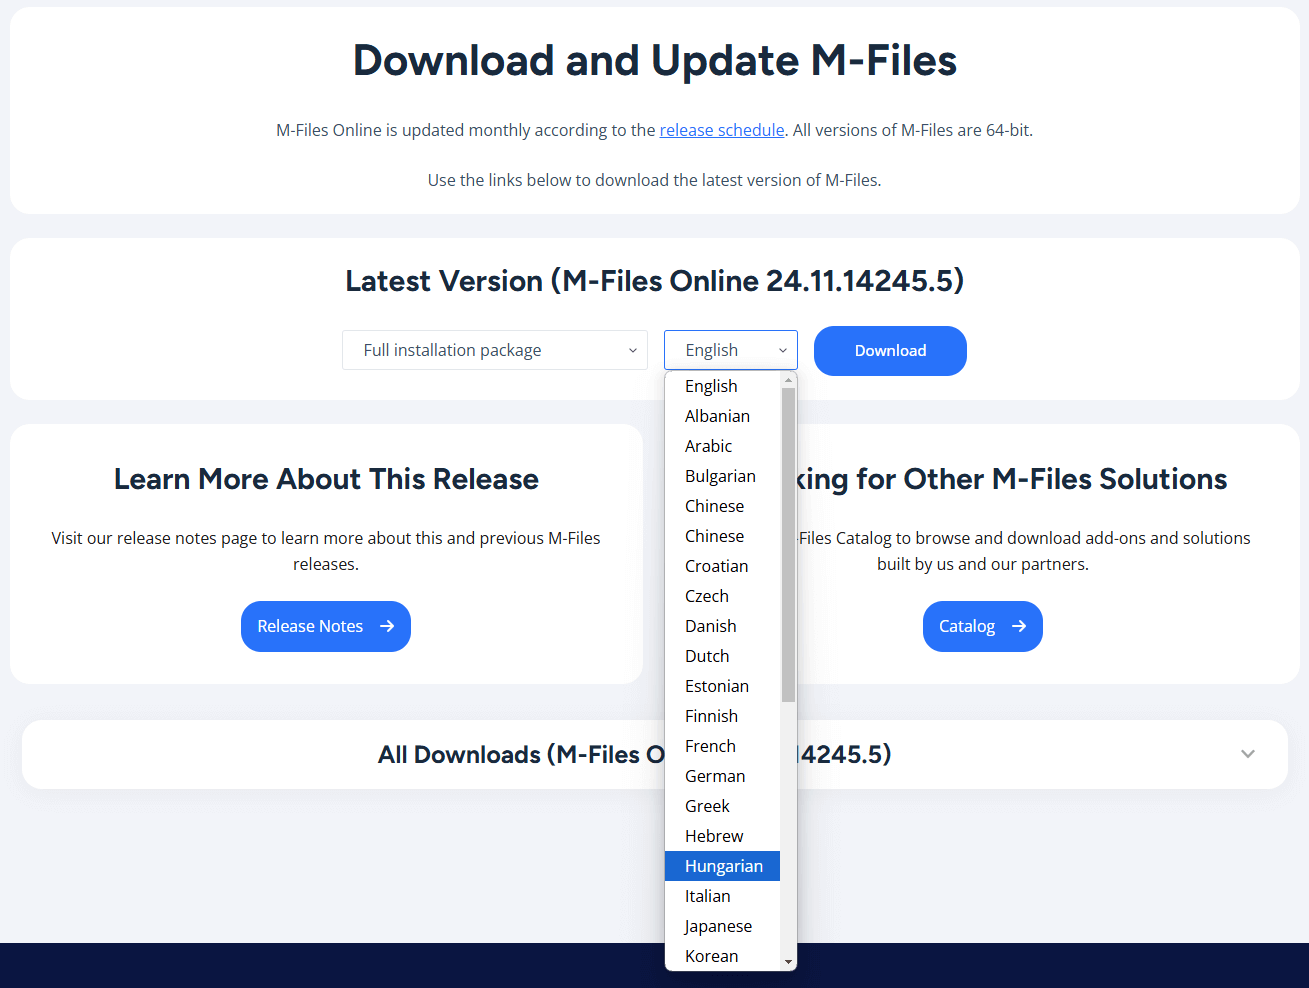Click the language list scroll-down arrow
The width and height of the screenshot is (1309, 988).
pyautogui.click(x=788, y=962)
